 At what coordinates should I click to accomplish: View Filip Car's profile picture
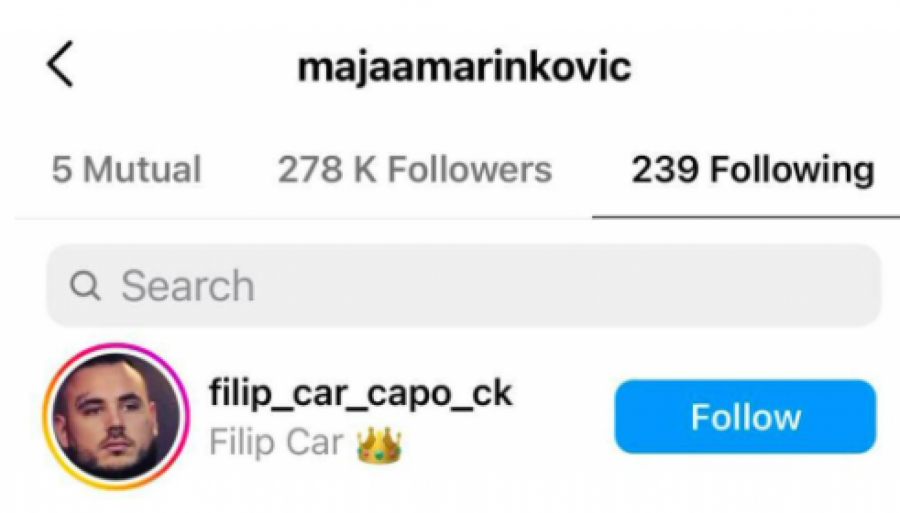pyautogui.click(x=117, y=416)
